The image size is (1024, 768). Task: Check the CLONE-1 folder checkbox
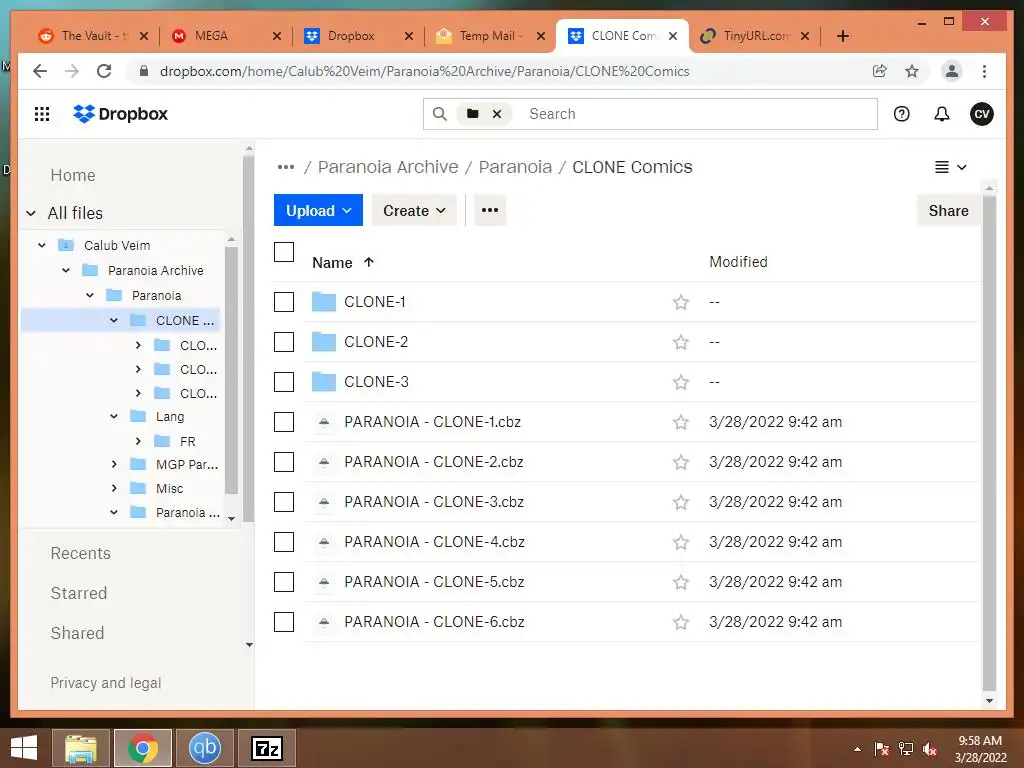[284, 302]
